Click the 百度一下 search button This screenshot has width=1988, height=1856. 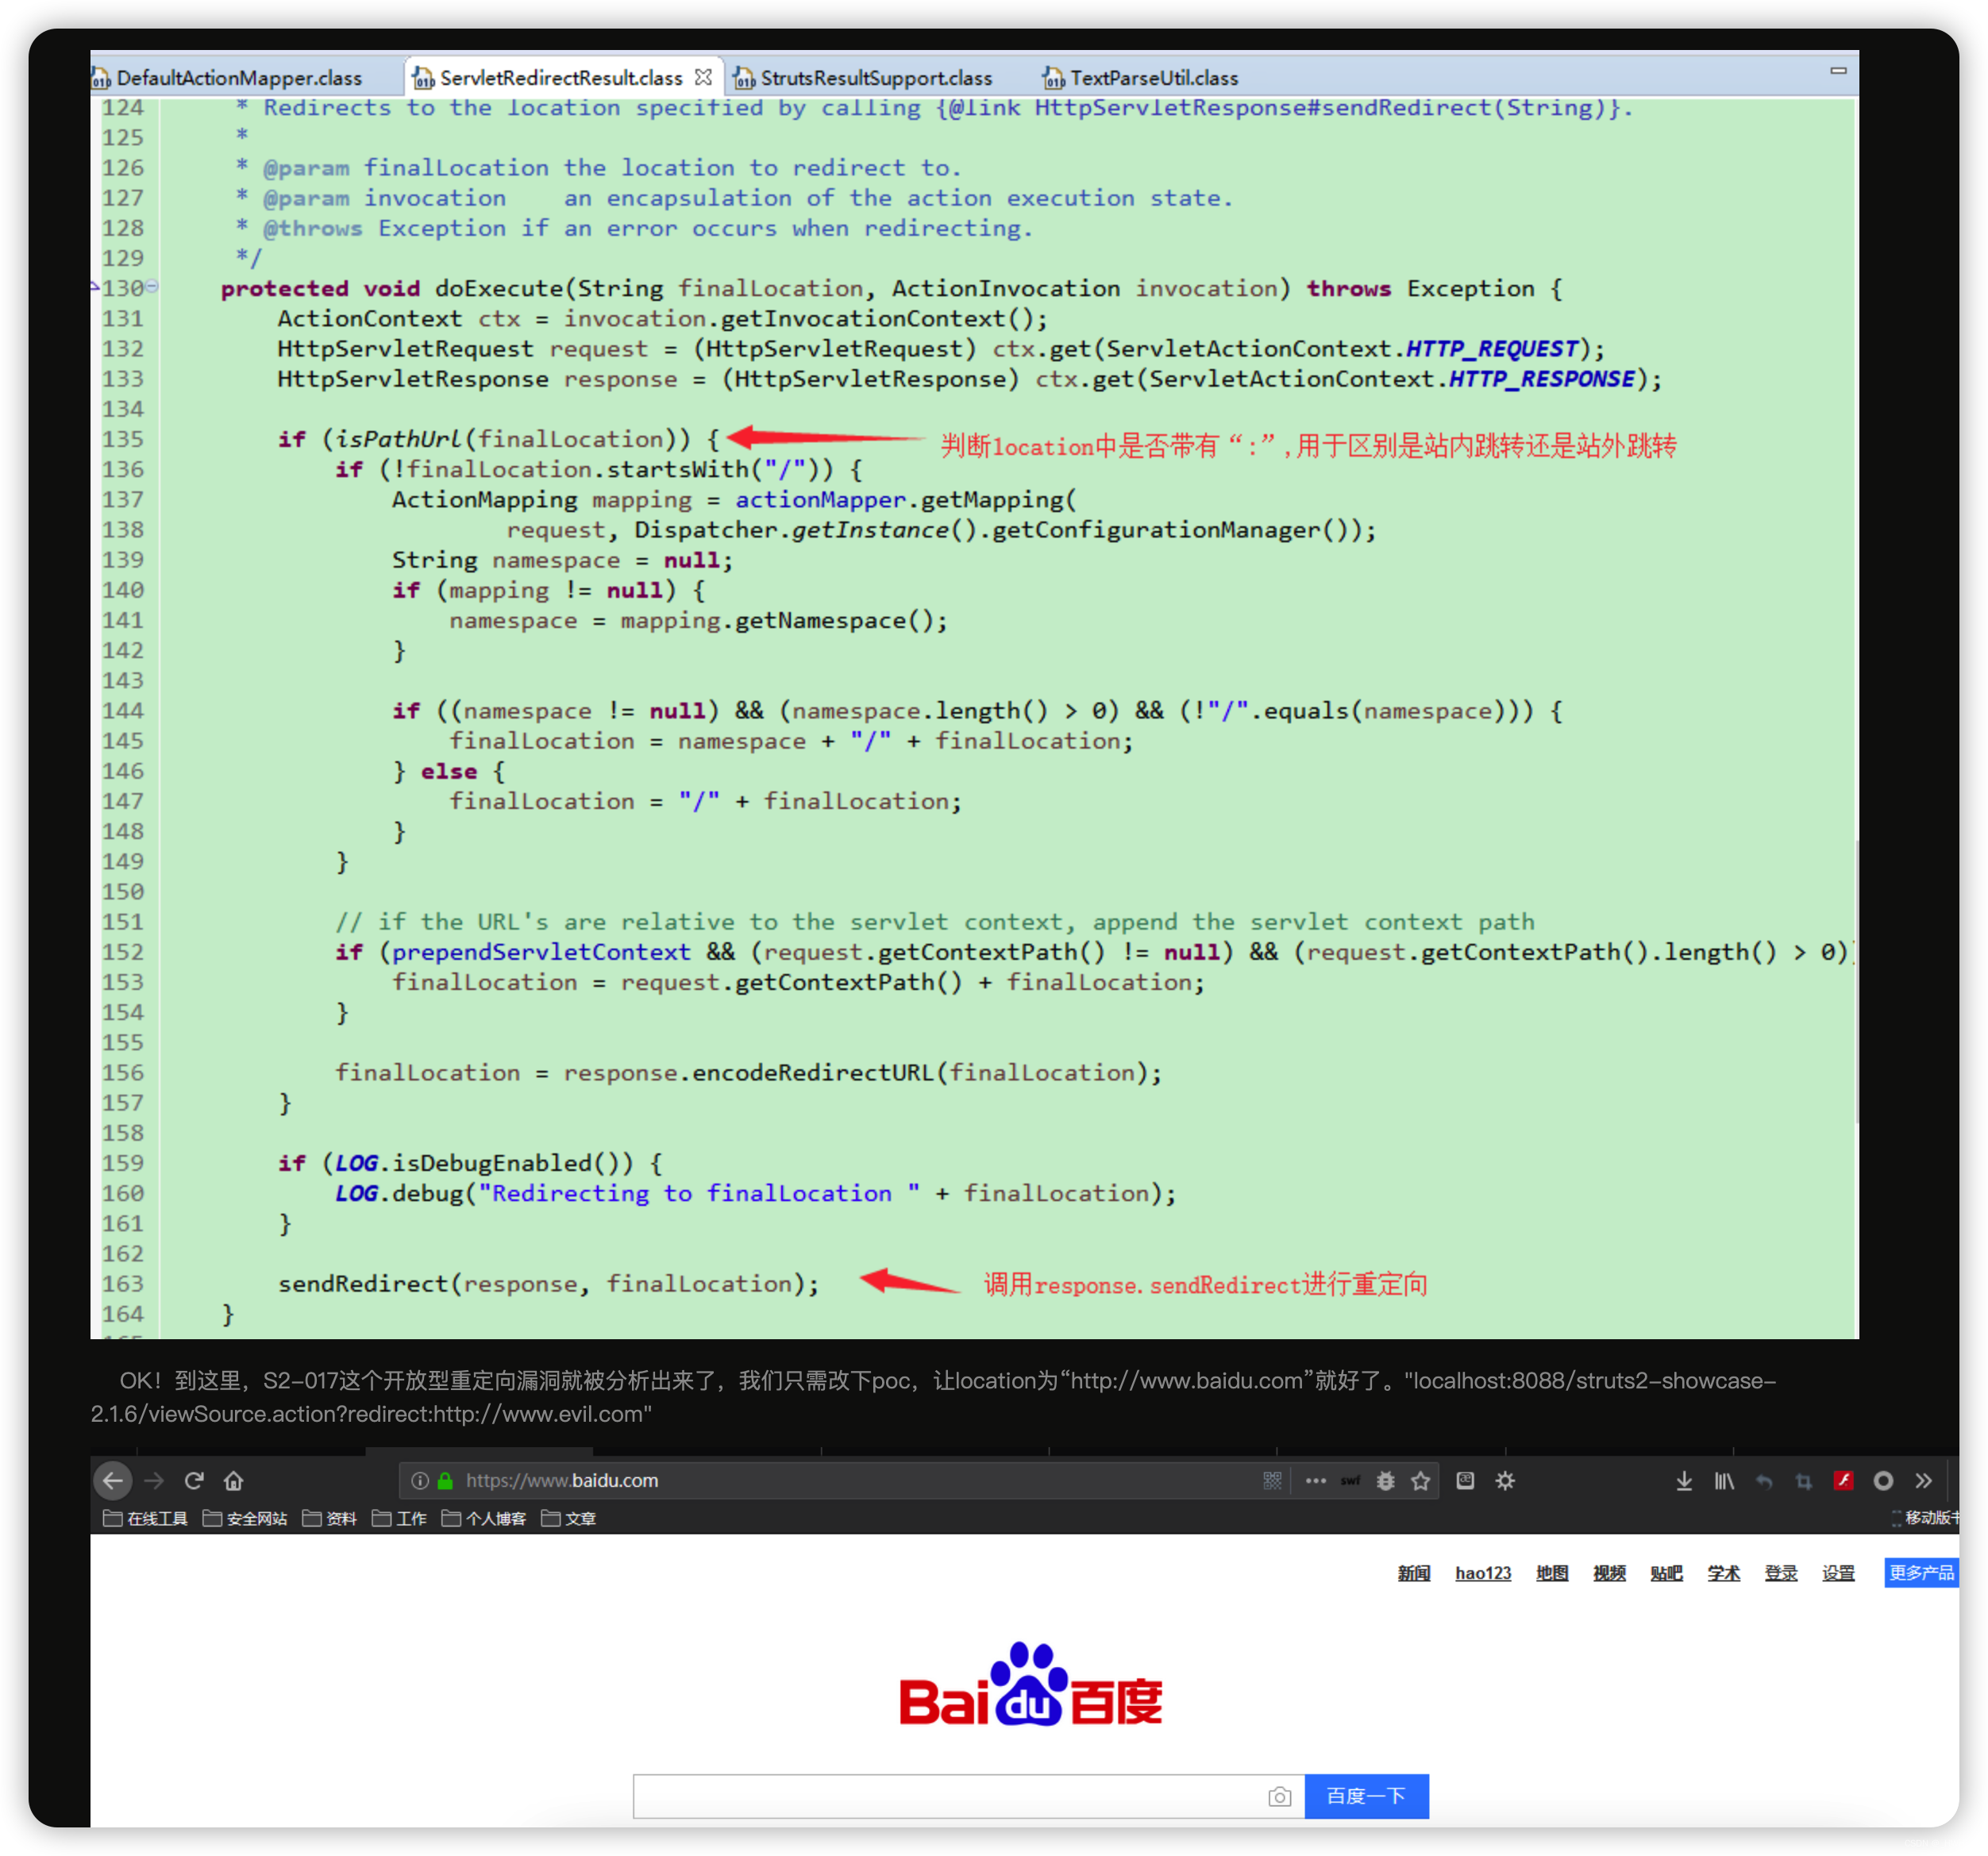[x=1366, y=1797]
